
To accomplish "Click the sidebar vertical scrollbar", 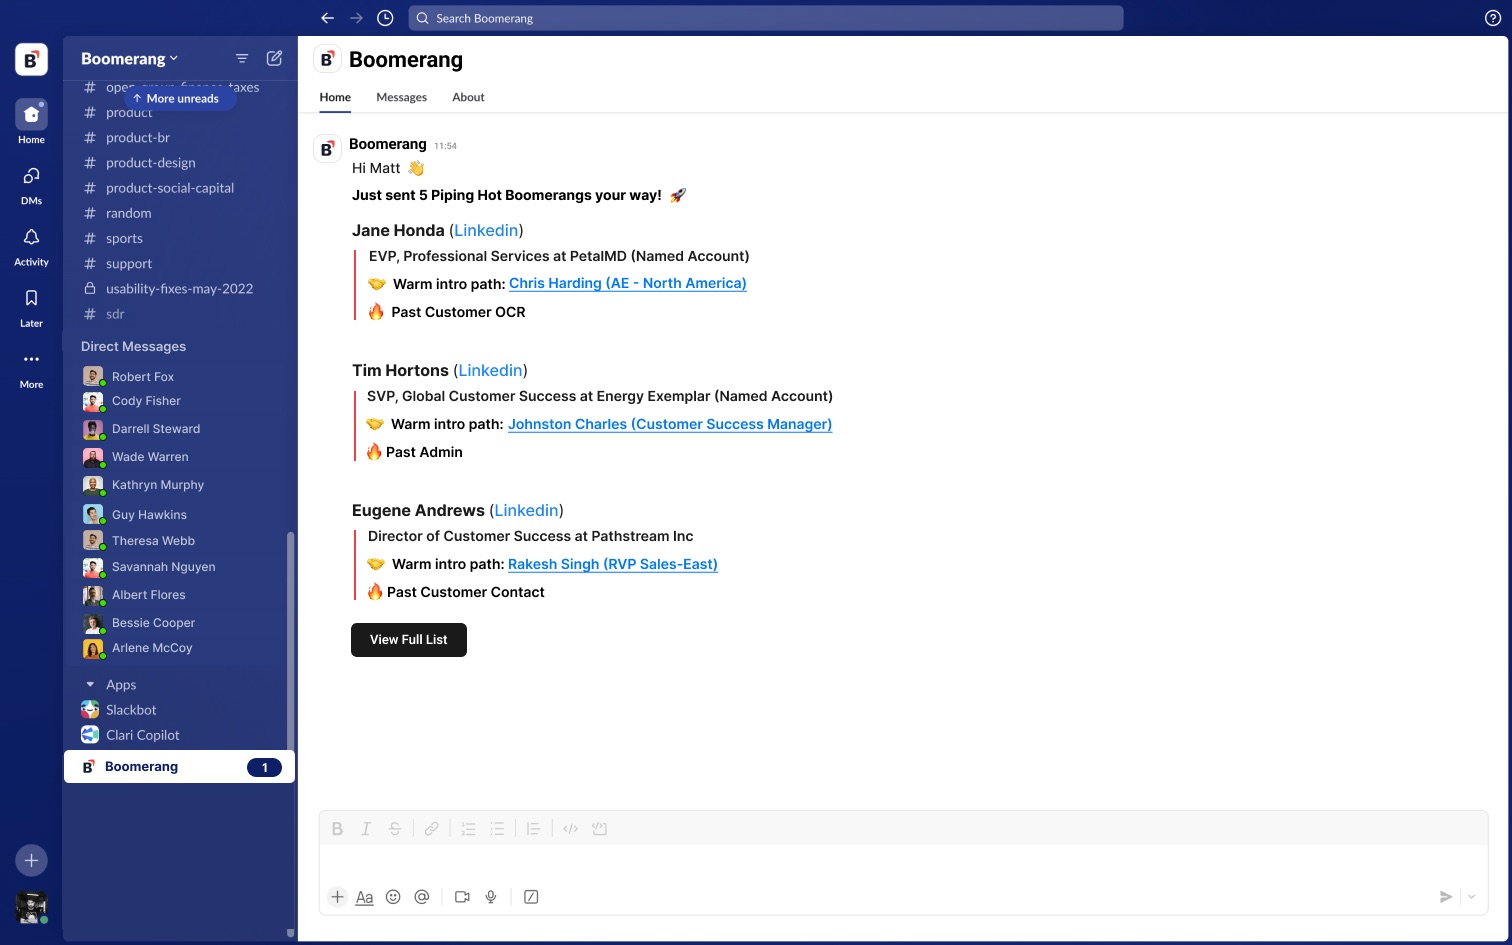I will pos(291,640).
